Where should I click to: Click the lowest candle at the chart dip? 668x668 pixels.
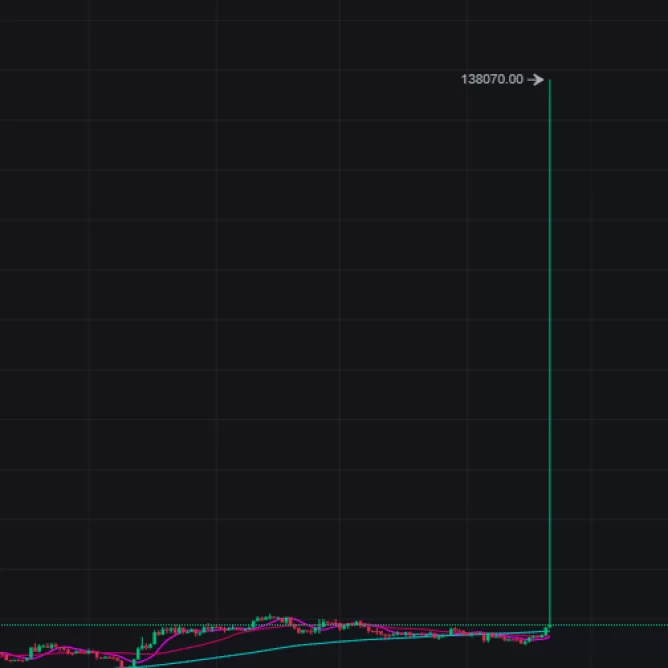click(133, 660)
